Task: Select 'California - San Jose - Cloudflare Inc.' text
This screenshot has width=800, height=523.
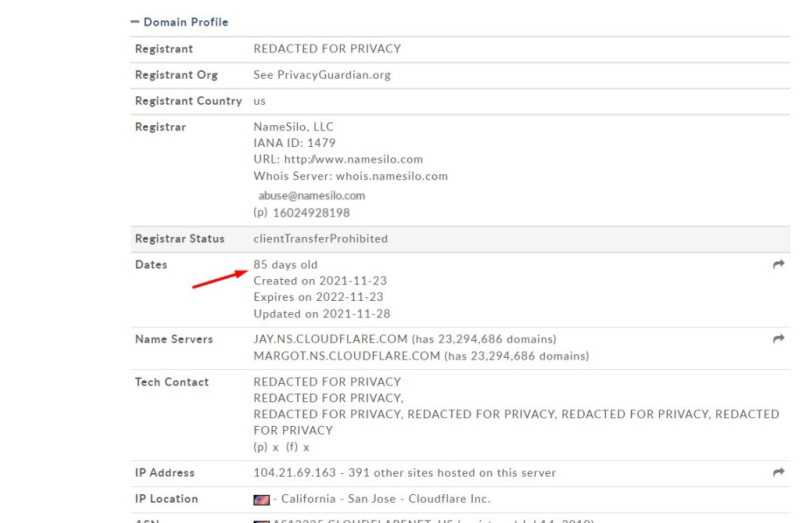Action: tap(385, 499)
